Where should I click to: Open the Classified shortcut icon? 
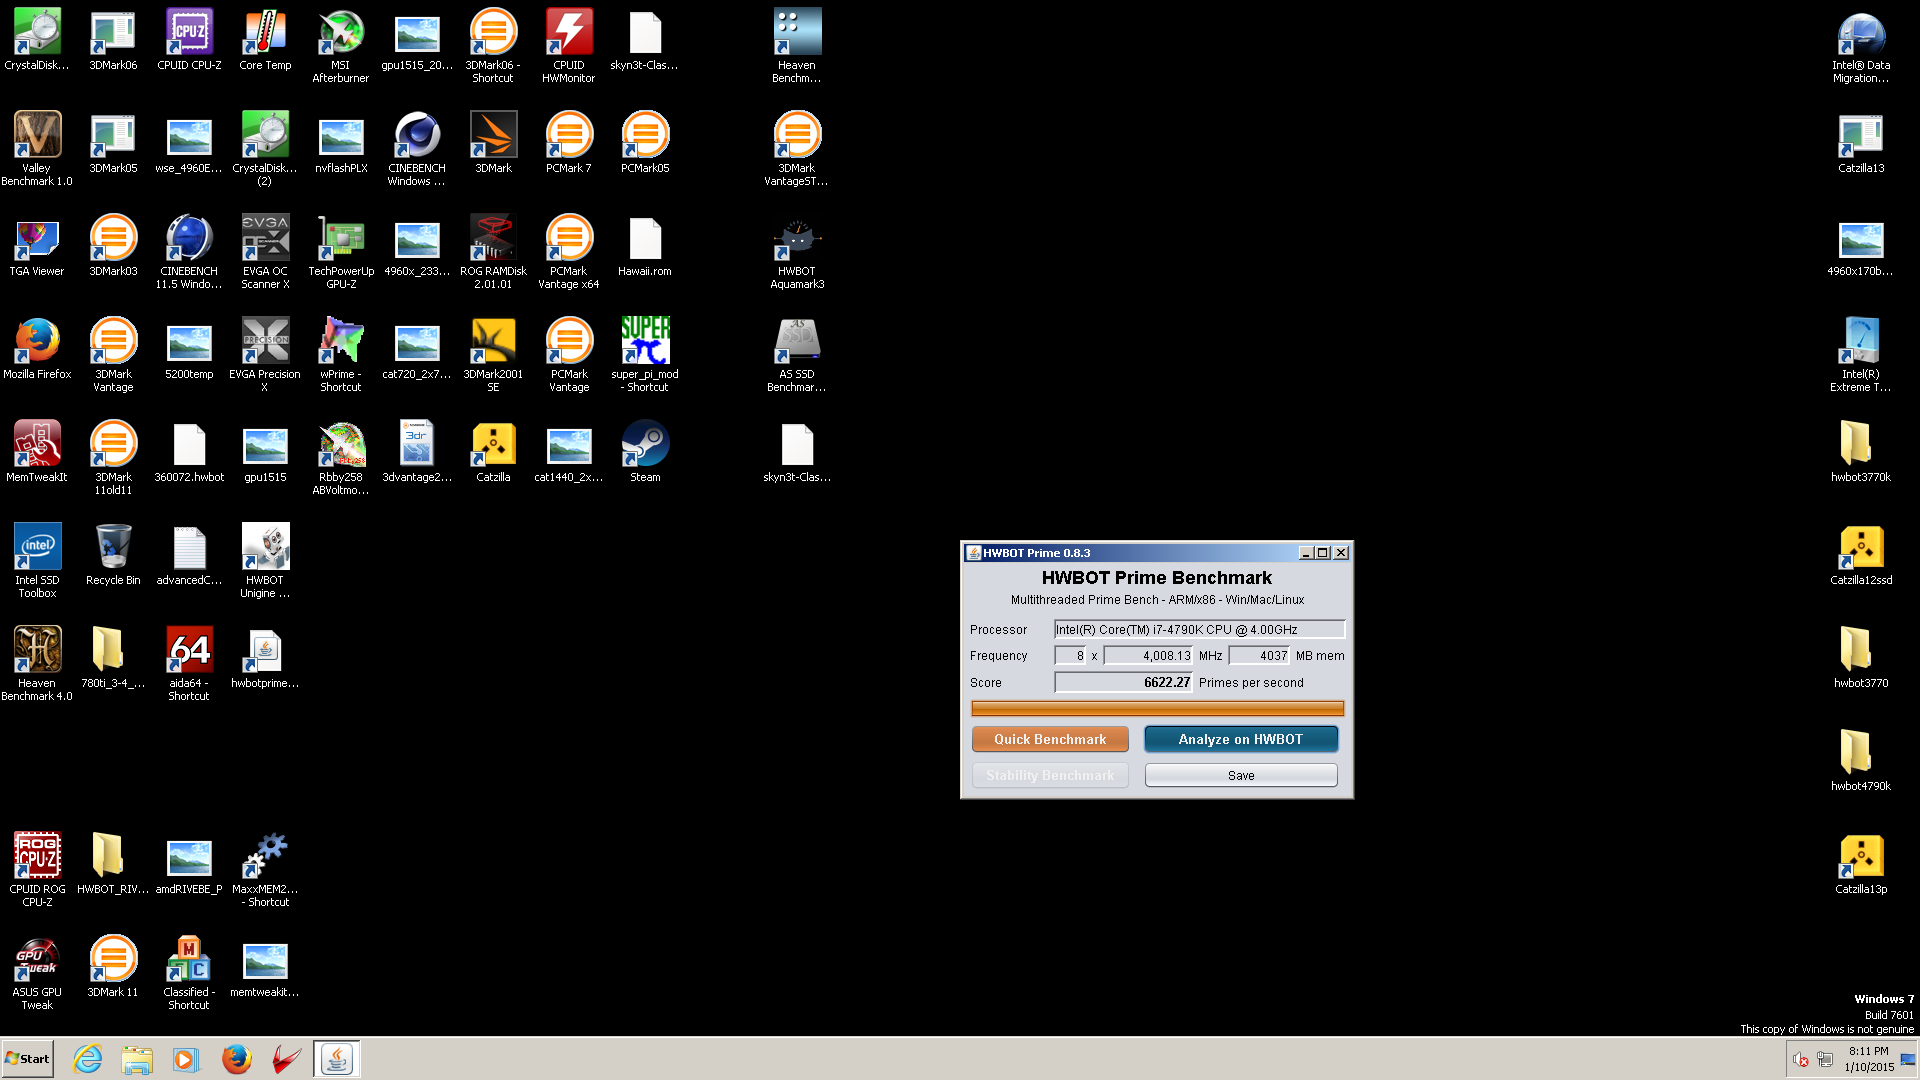pos(189,973)
